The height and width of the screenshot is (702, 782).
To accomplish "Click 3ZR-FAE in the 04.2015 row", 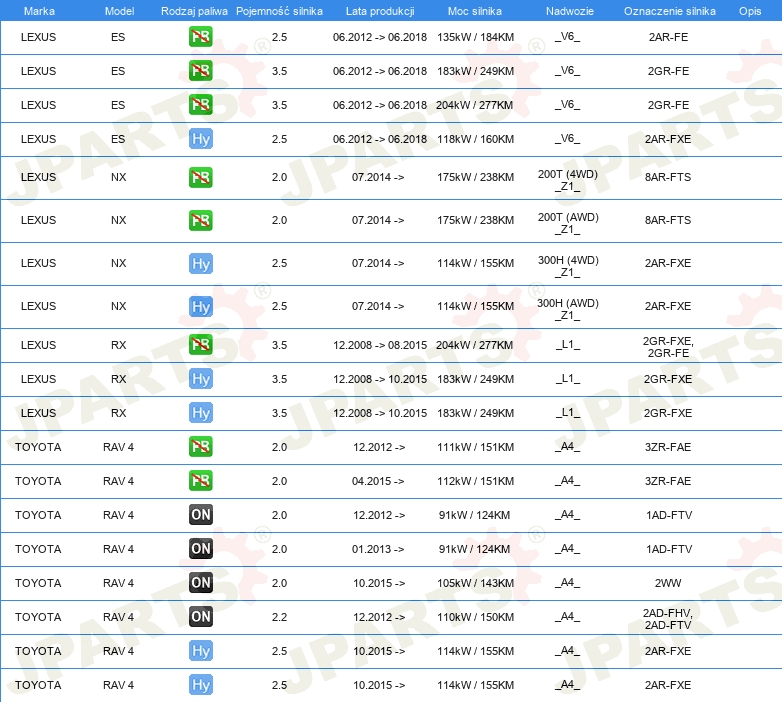I will (x=668, y=481).
